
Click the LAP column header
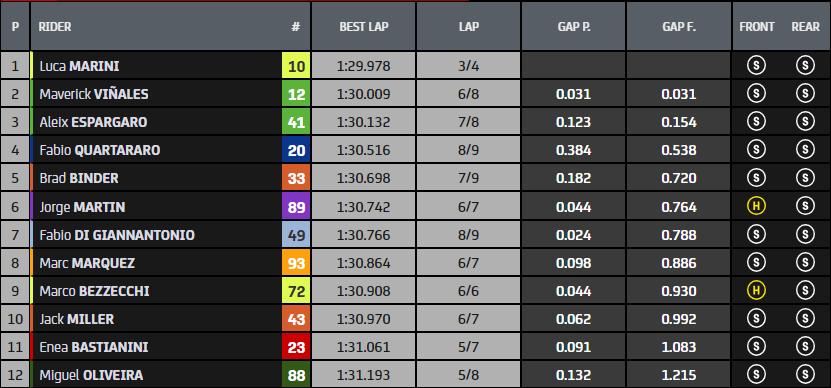coord(468,27)
